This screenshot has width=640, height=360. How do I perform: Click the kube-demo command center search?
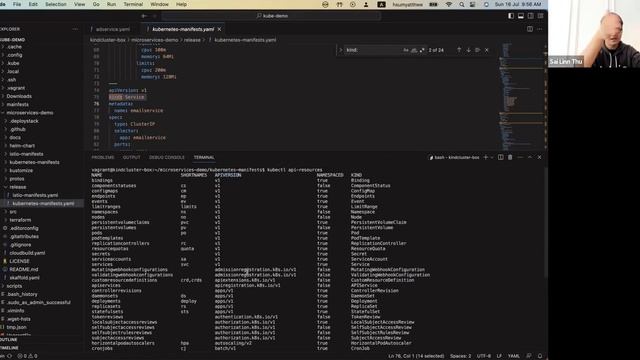click(x=271, y=16)
